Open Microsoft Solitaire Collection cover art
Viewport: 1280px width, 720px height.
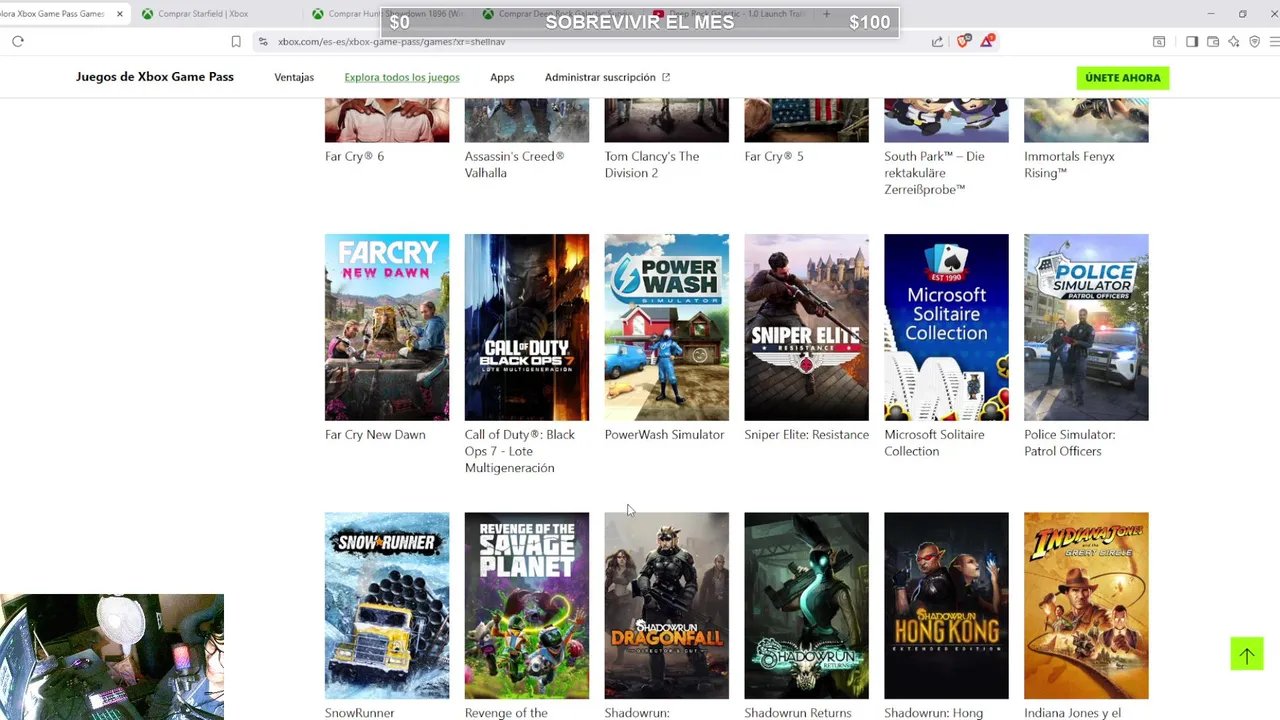click(x=946, y=327)
